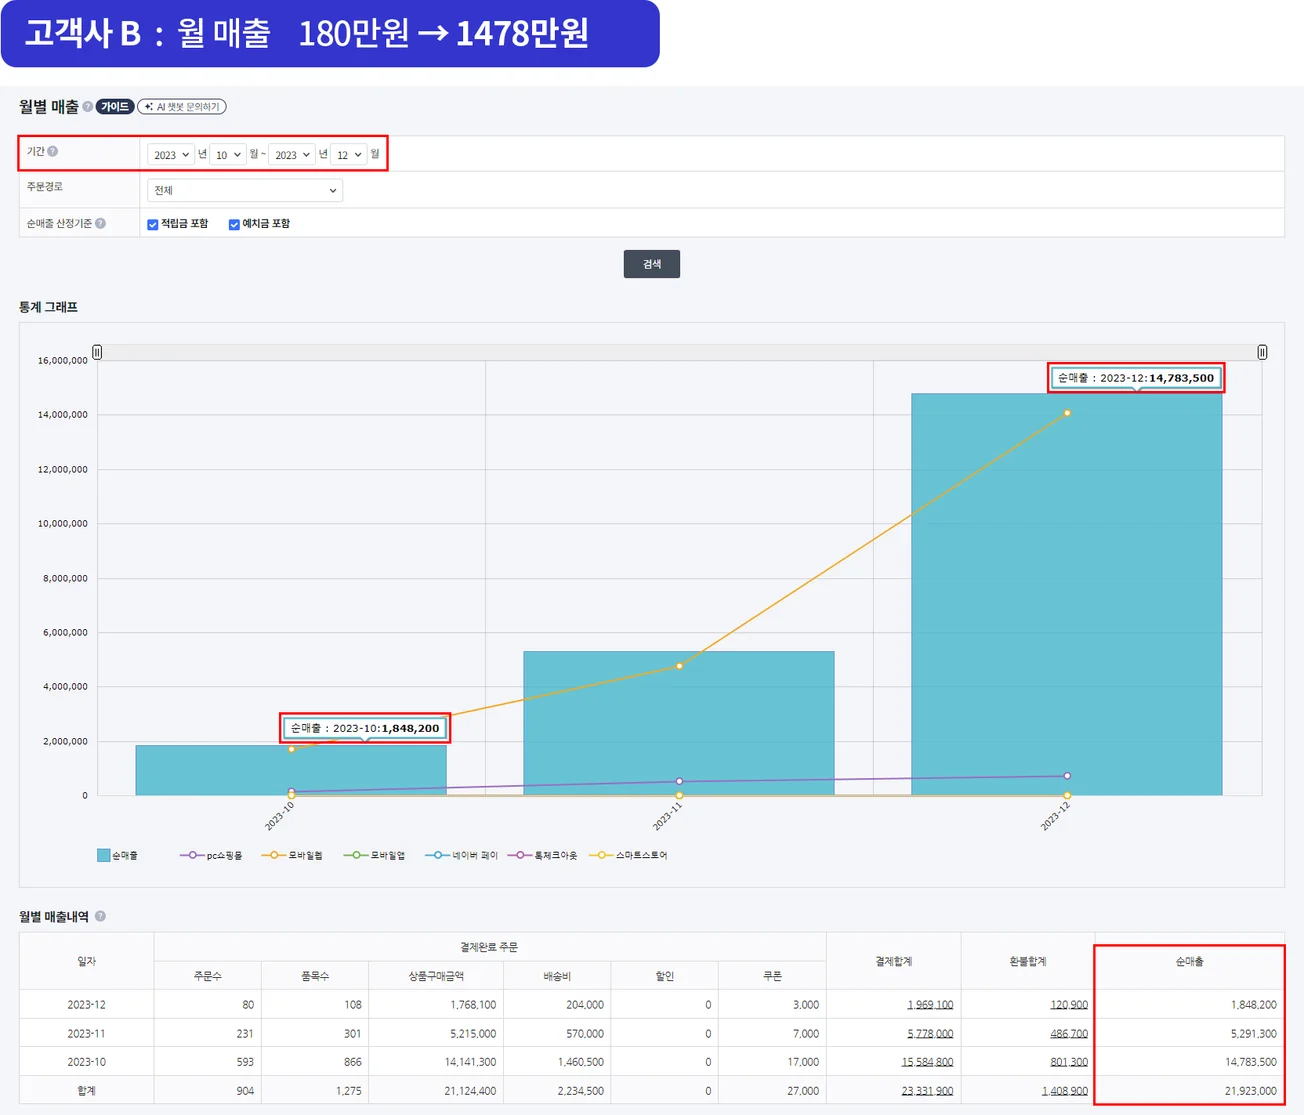This screenshot has height=1115, width=1304.
Task: Click pc쇼핑몰 data point for 2023-11
Action: click(679, 782)
